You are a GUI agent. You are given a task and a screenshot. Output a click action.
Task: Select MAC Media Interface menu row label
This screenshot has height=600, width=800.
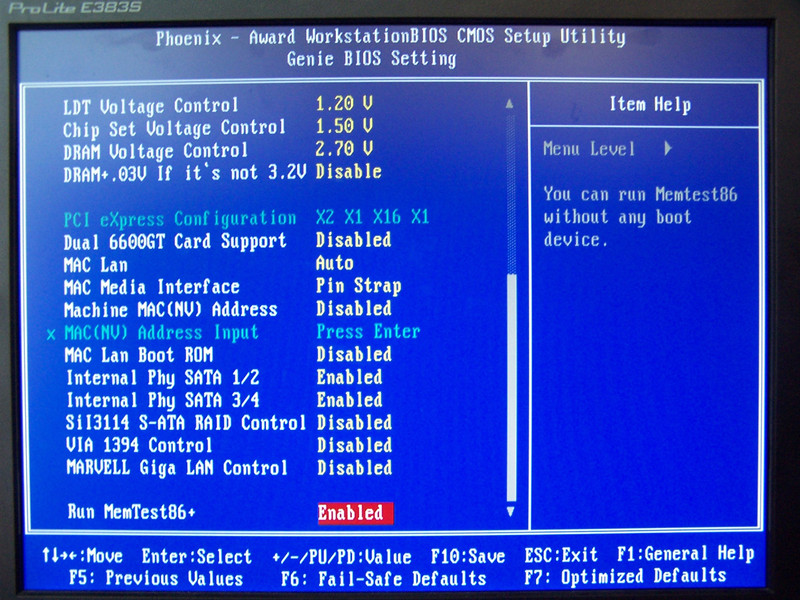(152, 287)
